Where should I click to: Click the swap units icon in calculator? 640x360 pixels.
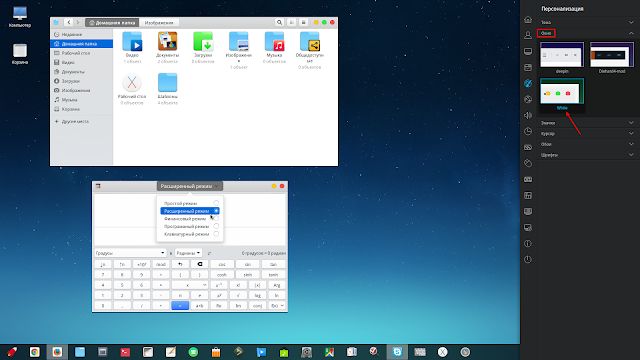click(x=209, y=253)
